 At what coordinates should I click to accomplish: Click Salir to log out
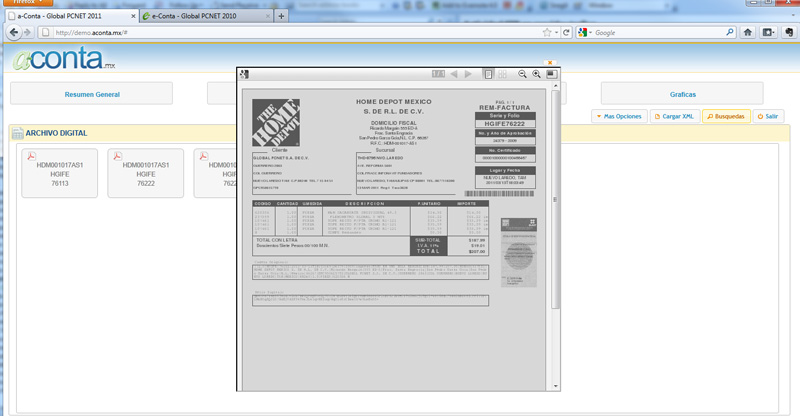tap(768, 116)
